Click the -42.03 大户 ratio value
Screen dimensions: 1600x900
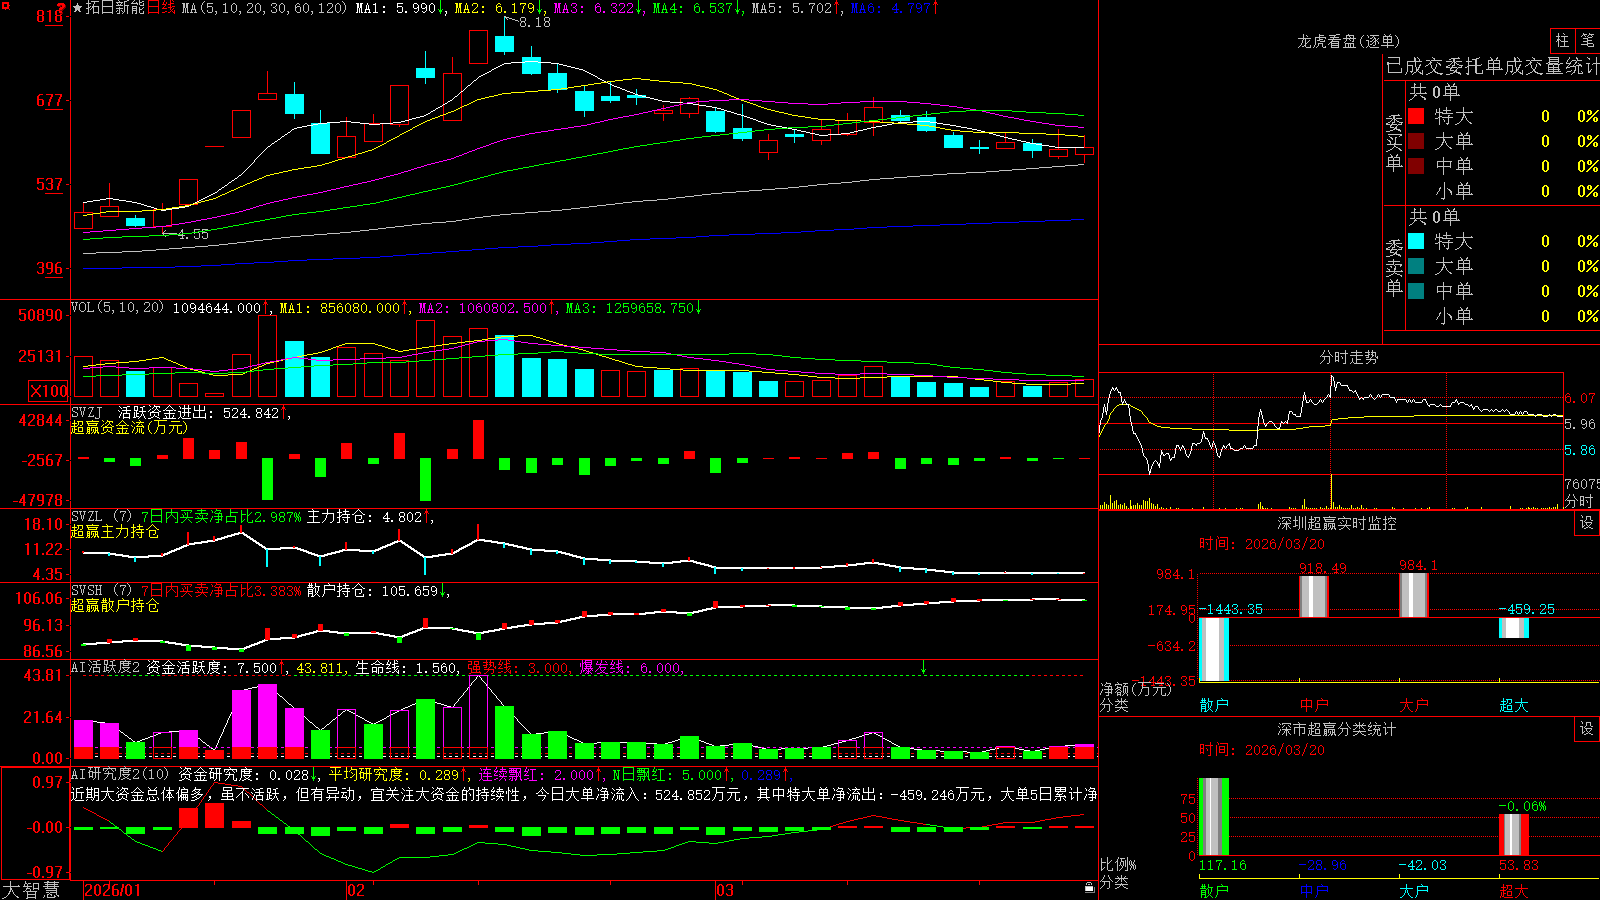tap(1423, 865)
